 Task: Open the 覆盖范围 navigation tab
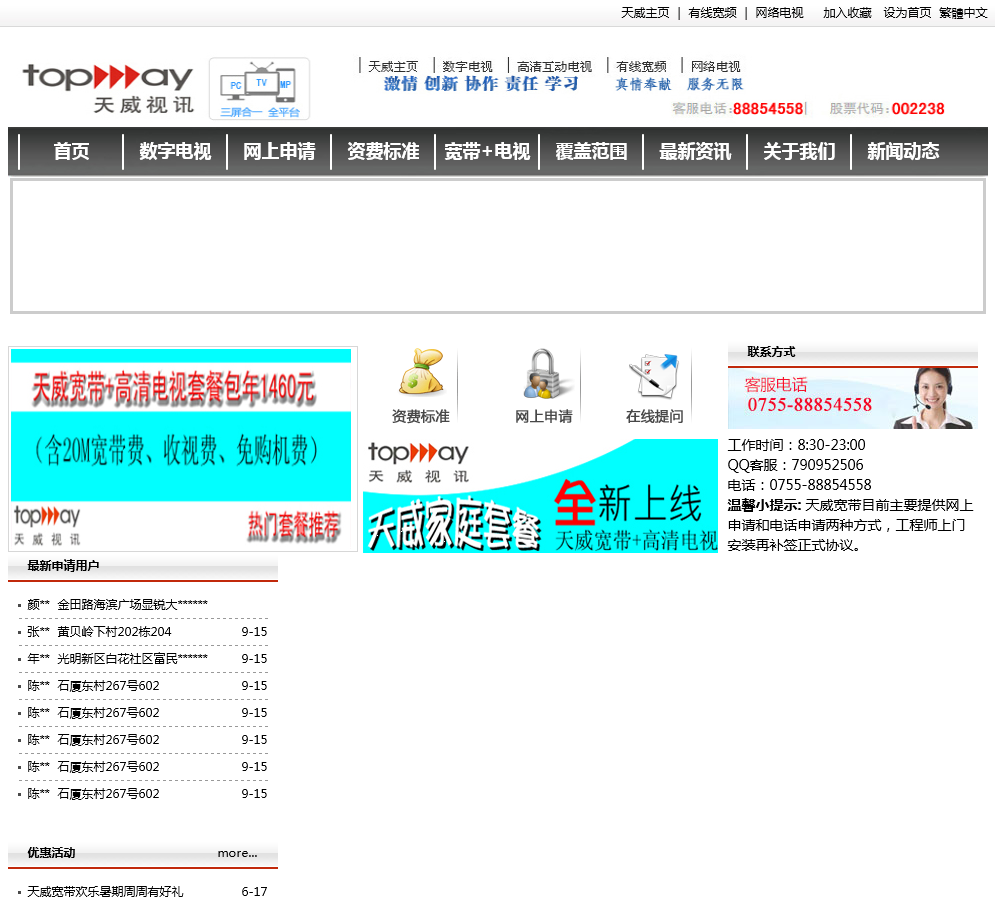click(591, 152)
